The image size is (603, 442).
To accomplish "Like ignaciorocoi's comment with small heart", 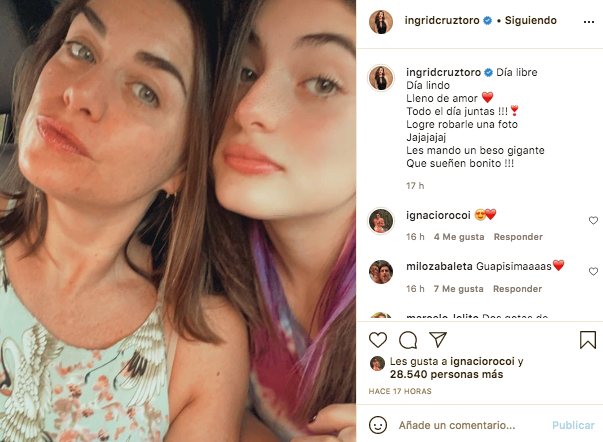I will (x=593, y=220).
